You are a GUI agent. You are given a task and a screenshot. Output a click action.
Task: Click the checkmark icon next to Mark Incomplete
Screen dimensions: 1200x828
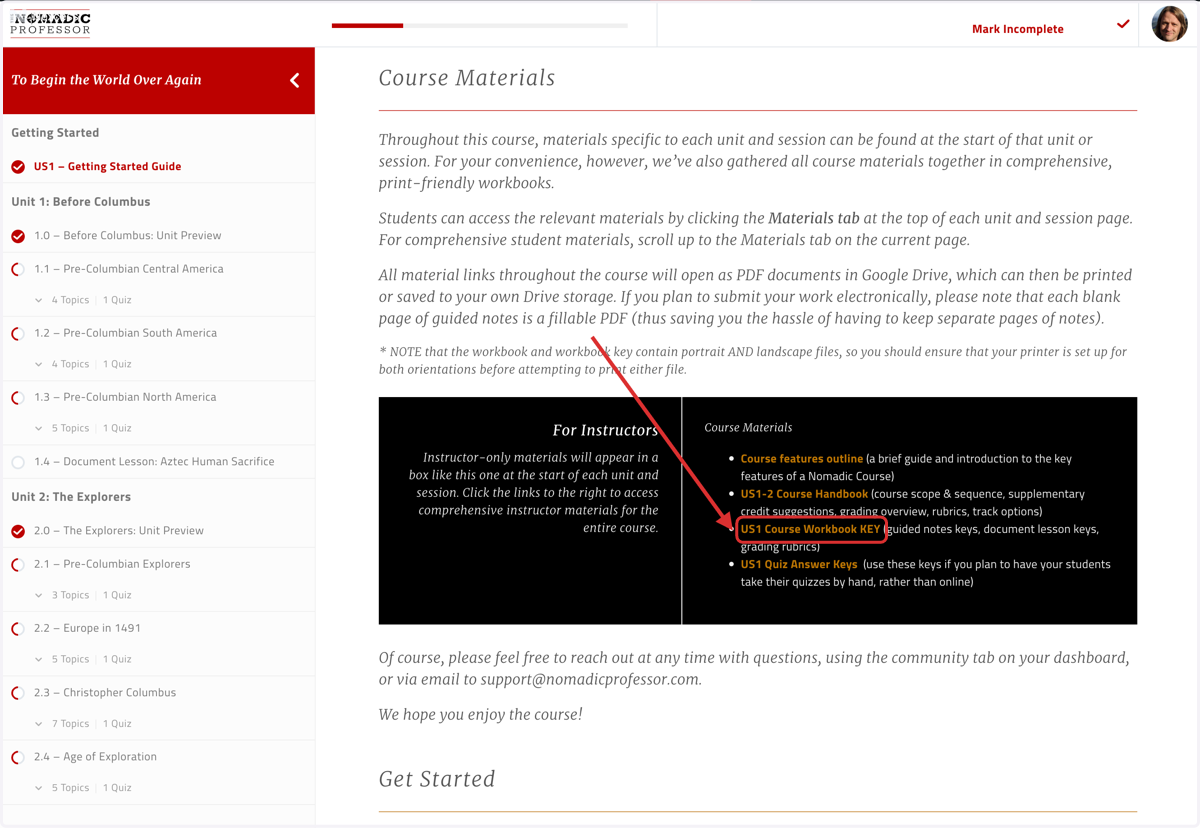(1123, 24)
